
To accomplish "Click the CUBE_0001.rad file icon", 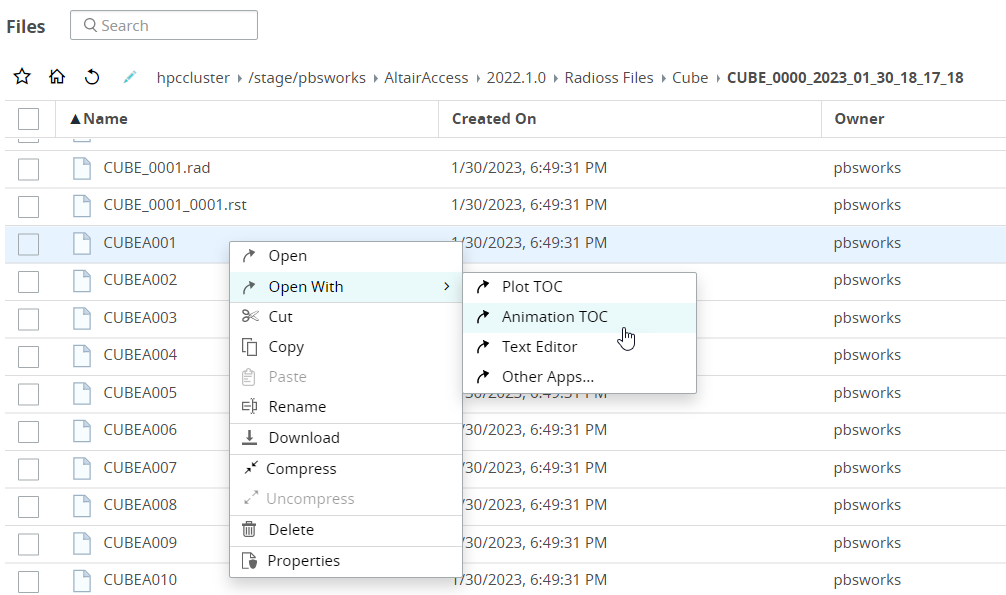I will click(81, 168).
